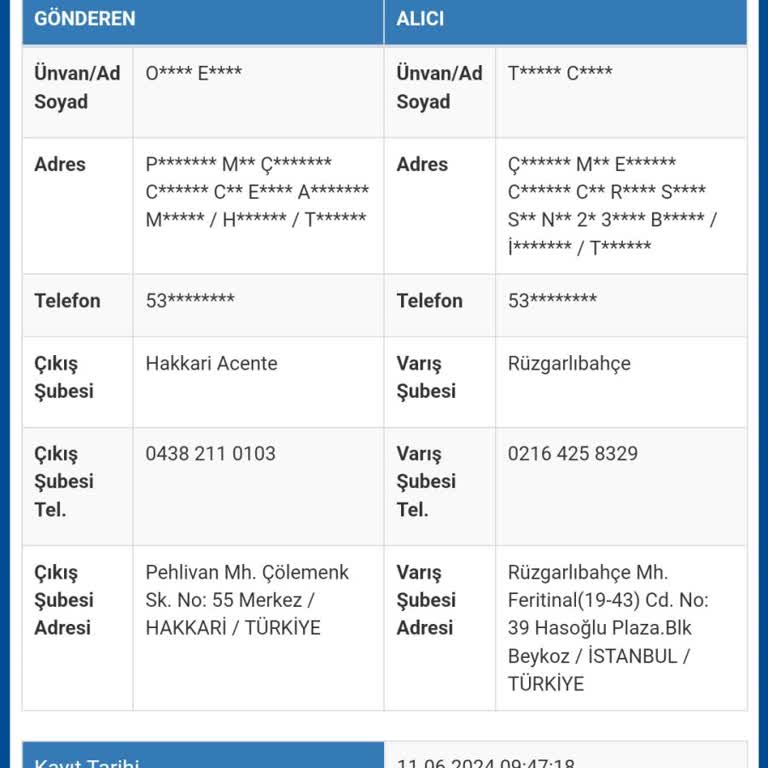Select the ALICI header cell
The image size is (768, 768).
[566, 20]
